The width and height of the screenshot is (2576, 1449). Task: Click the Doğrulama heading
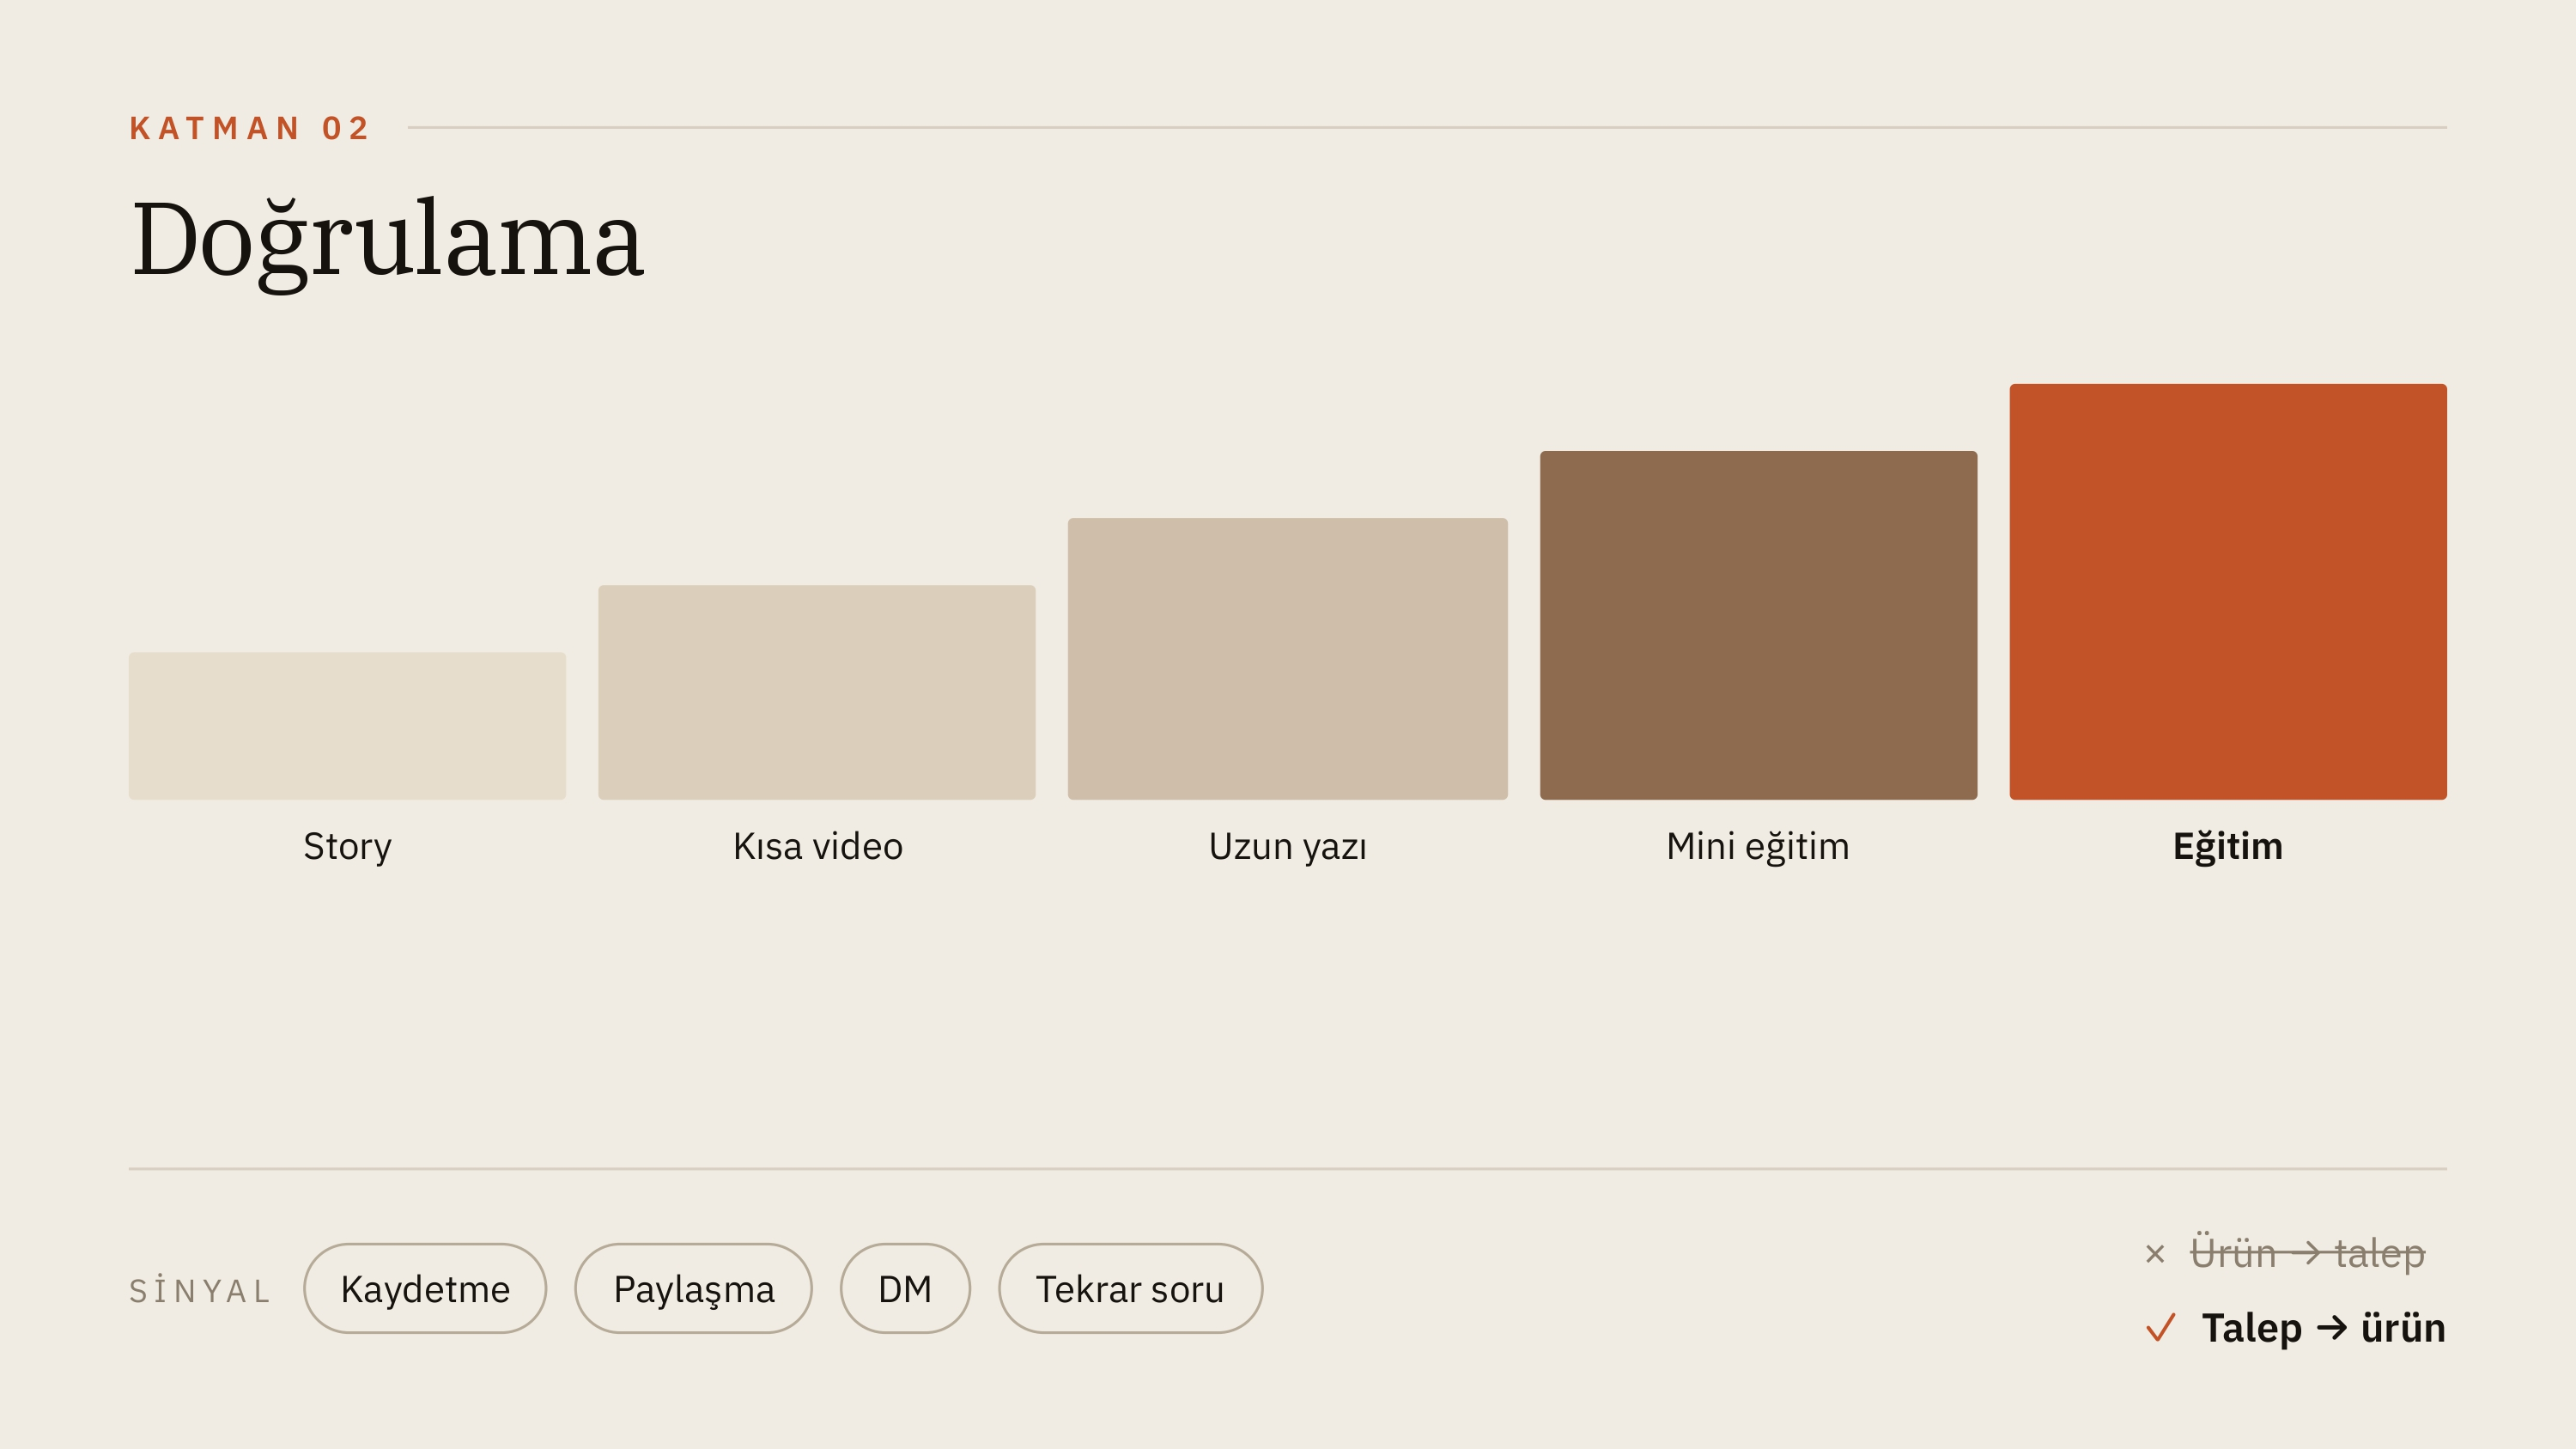pyautogui.click(x=387, y=241)
